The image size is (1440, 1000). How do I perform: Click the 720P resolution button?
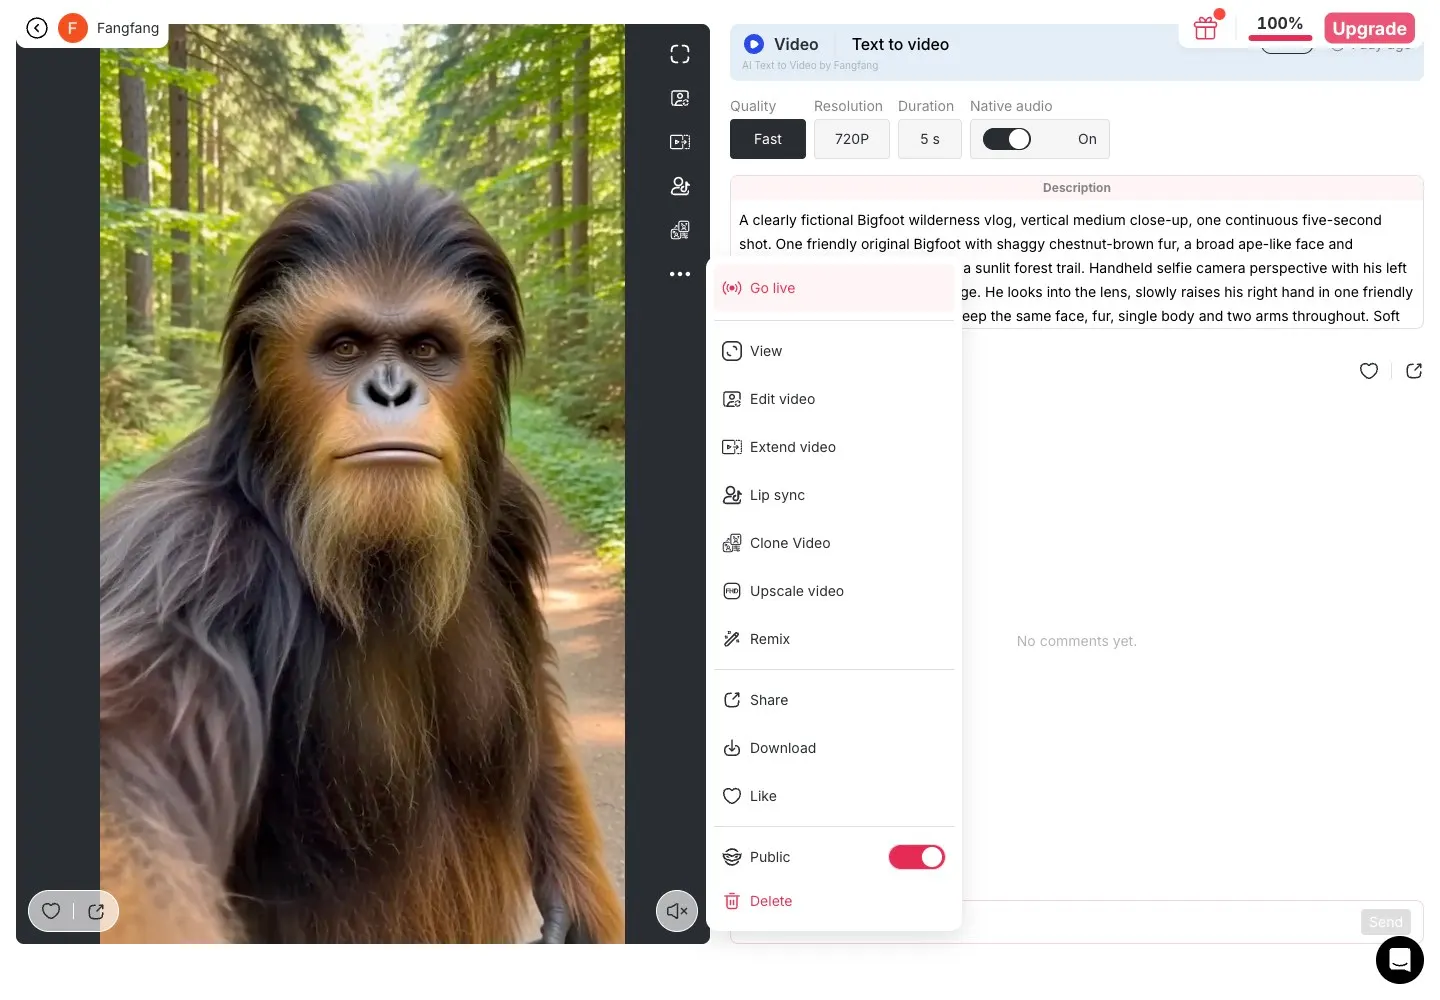coord(852,139)
